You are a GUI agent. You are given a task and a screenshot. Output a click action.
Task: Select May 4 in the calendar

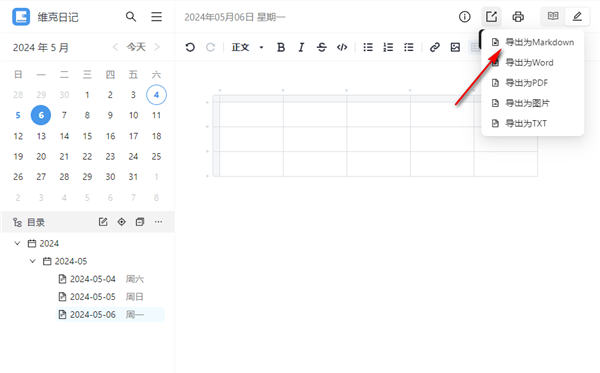click(156, 94)
